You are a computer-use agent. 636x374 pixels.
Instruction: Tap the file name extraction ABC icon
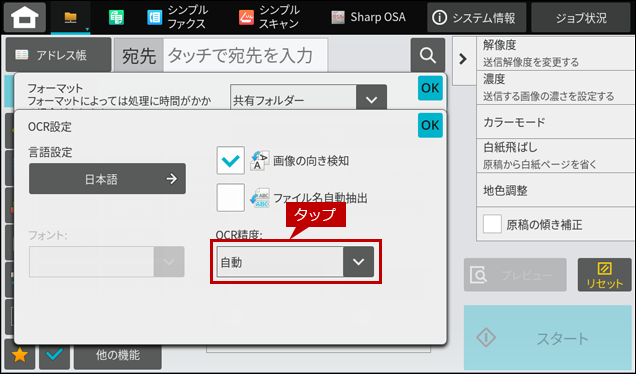click(260, 198)
